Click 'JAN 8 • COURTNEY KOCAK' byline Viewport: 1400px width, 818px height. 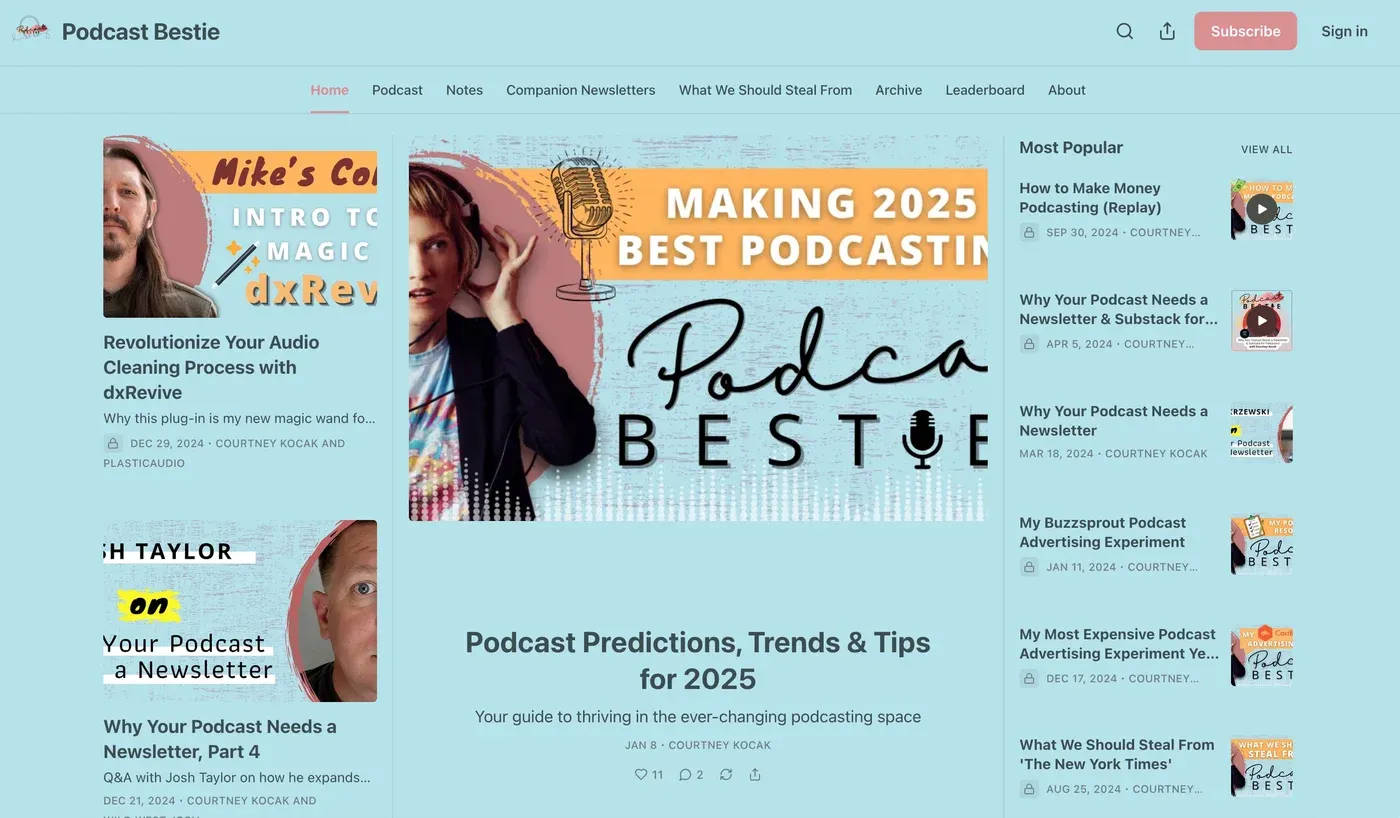698,745
